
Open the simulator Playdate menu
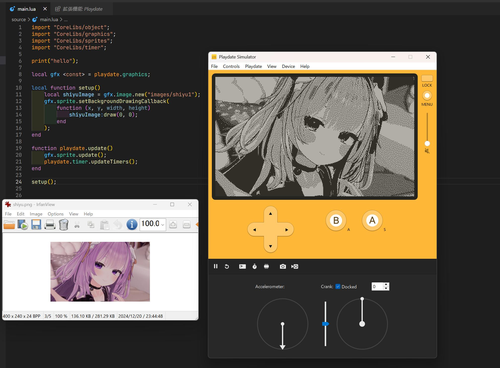coord(253,66)
